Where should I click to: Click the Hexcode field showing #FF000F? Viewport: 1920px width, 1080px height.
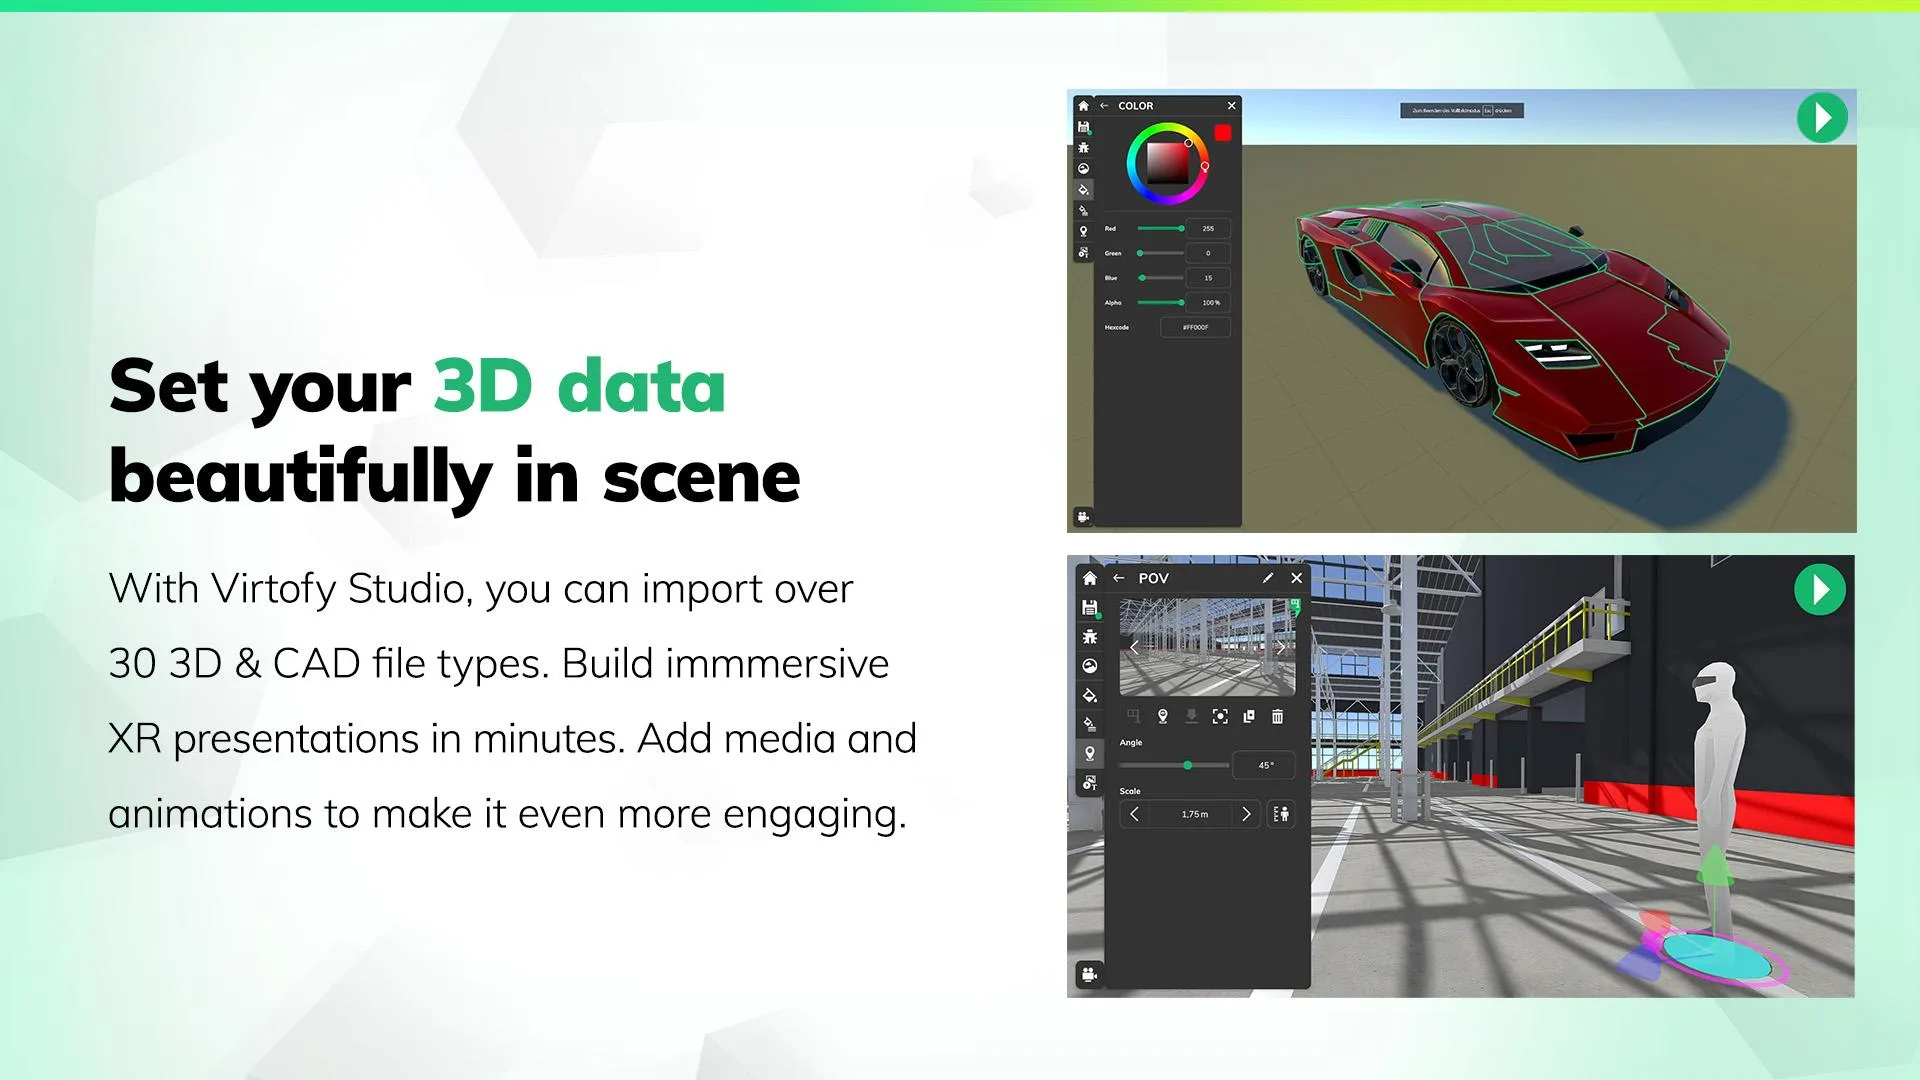coord(1195,327)
